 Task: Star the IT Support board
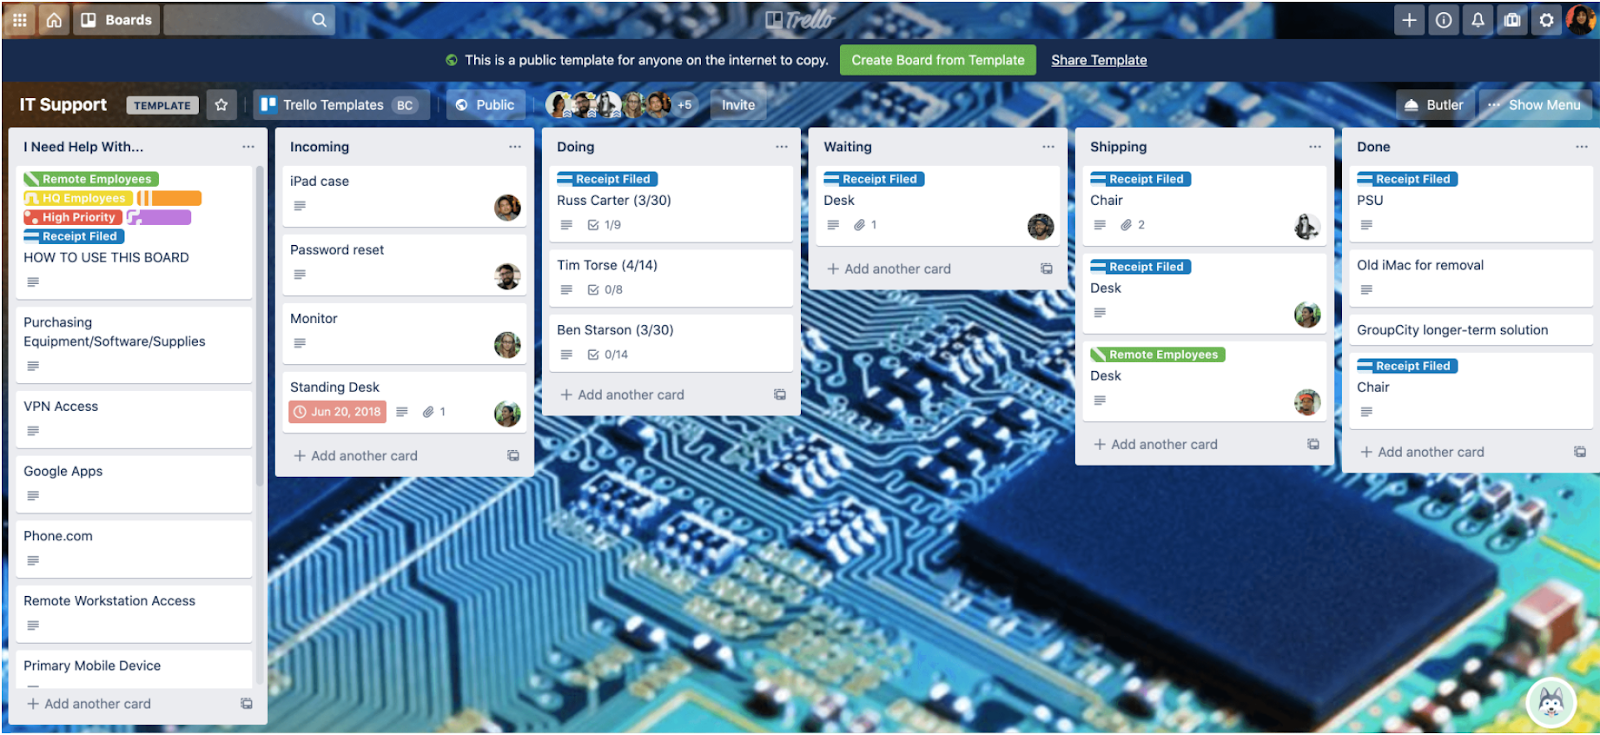point(221,105)
